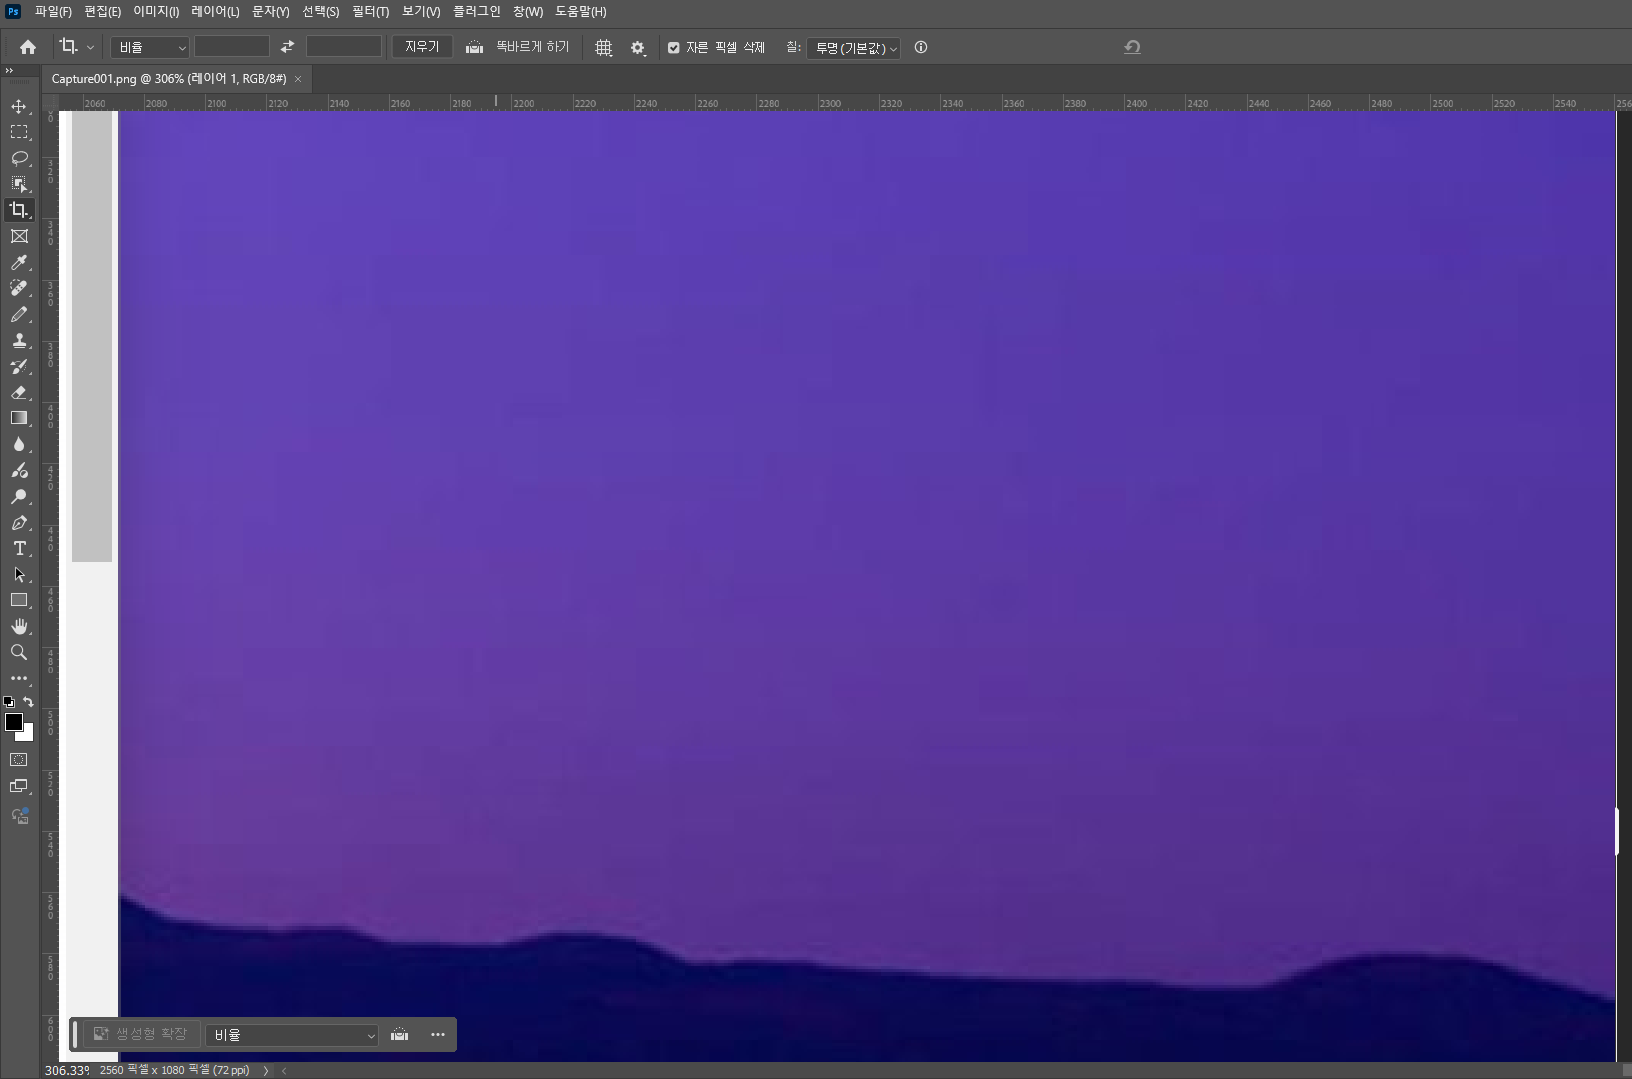Open 비율 dropdown in floating taskbar
Viewport: 1632px width, 1079px height.
pyautogui.click(x=292, y=1035)
